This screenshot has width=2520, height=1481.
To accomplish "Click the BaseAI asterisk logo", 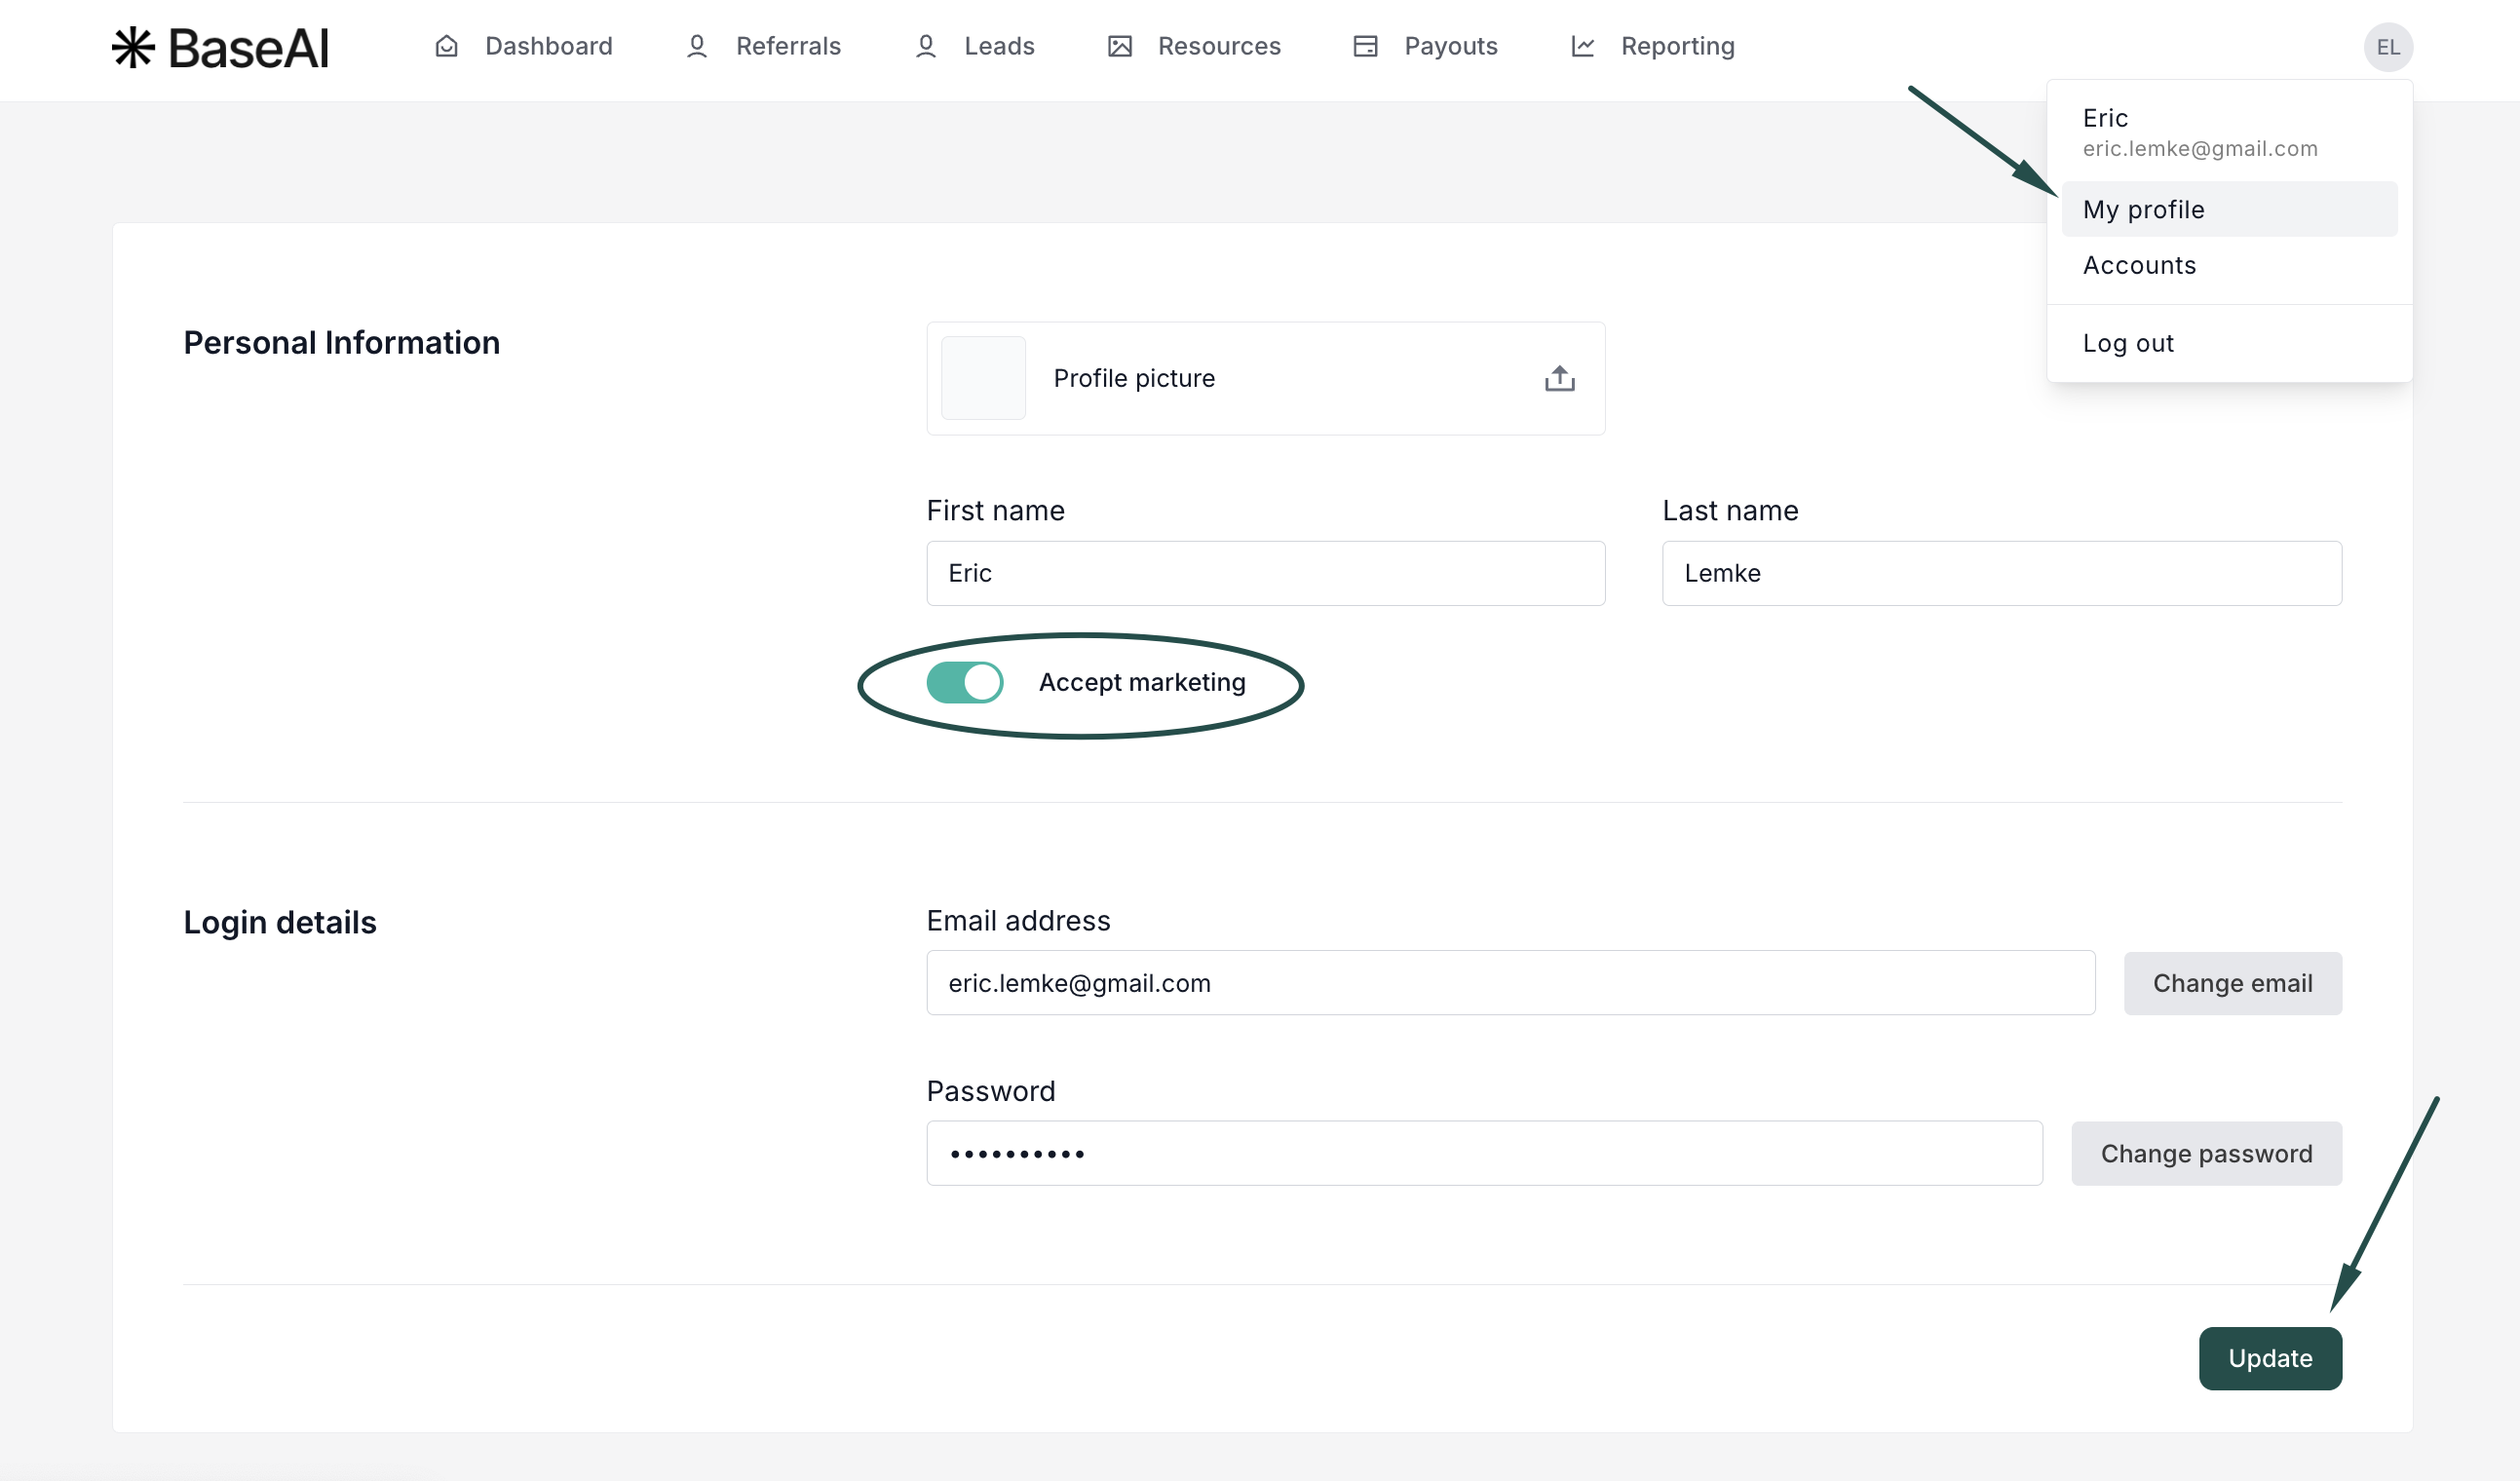I will [x=133, y=47].
